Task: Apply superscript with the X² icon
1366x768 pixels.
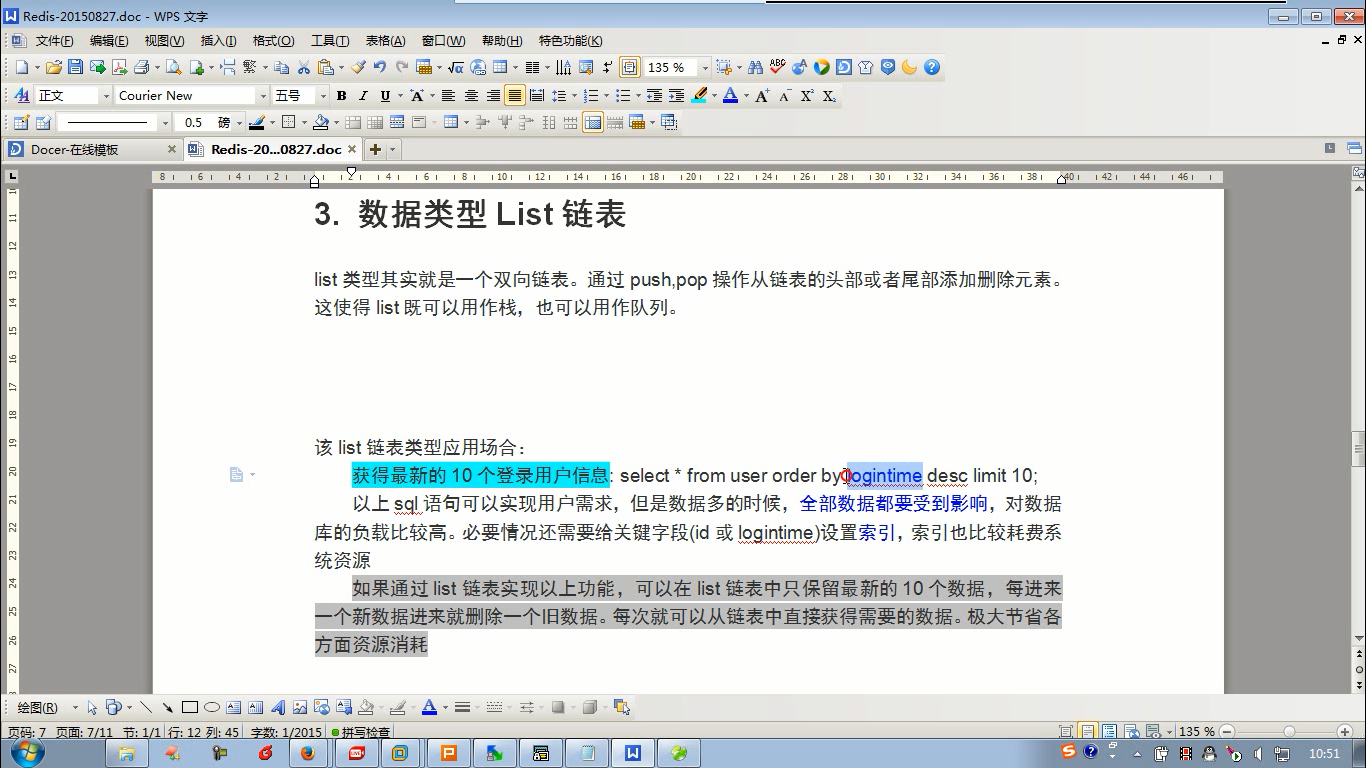Action: coord(807,96)
